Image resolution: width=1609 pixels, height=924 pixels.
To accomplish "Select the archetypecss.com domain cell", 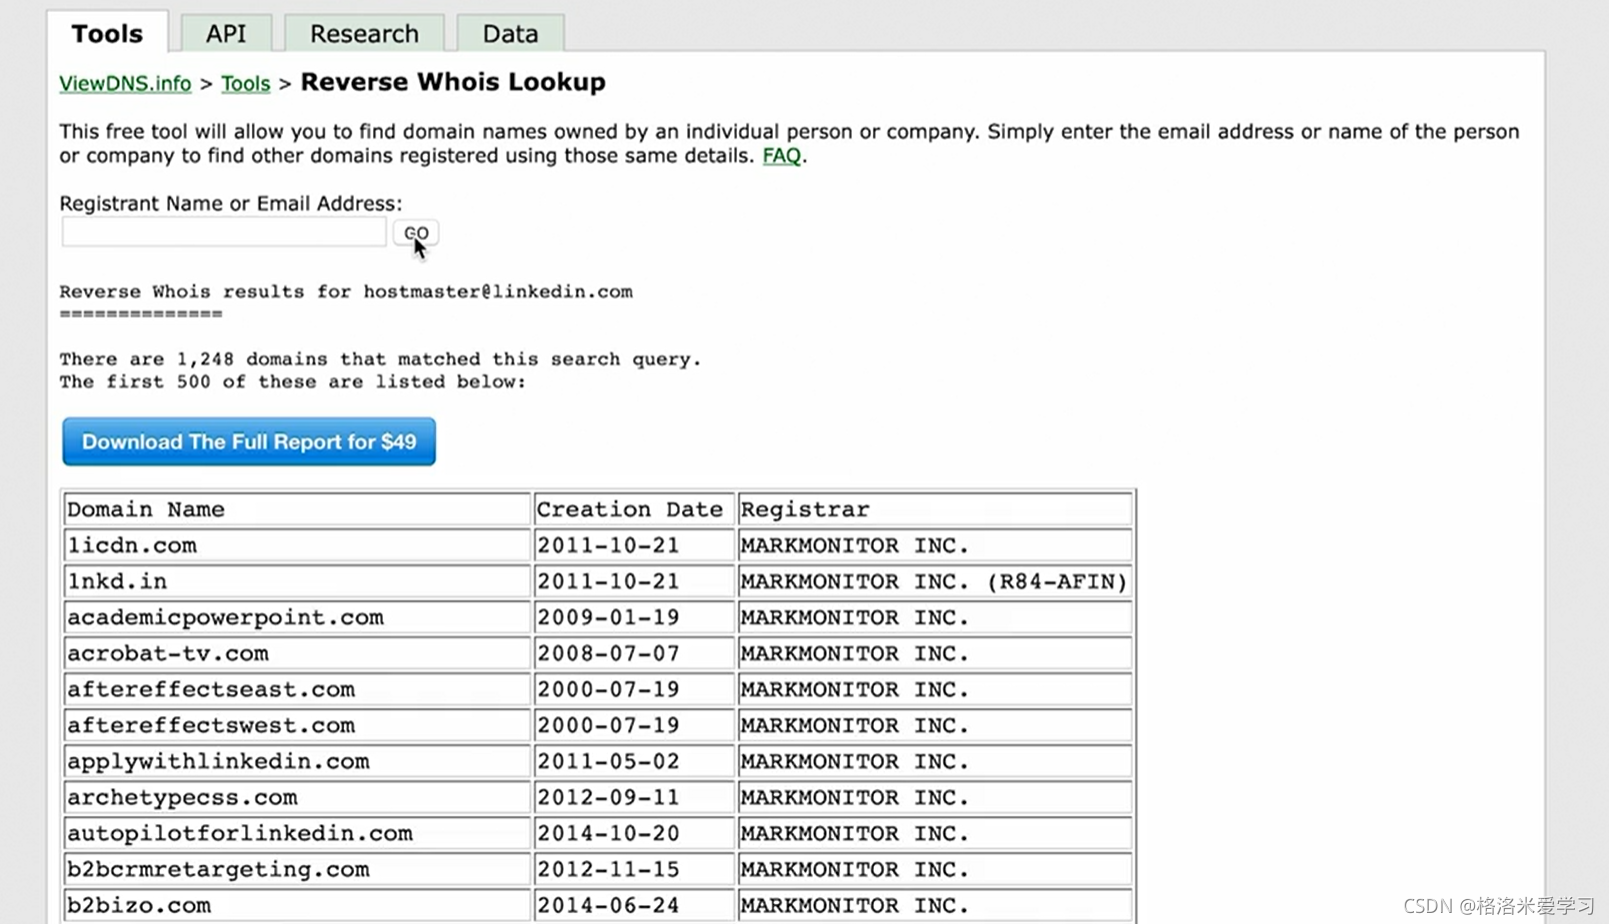I will pyautogui.click(x=297, y=797).
